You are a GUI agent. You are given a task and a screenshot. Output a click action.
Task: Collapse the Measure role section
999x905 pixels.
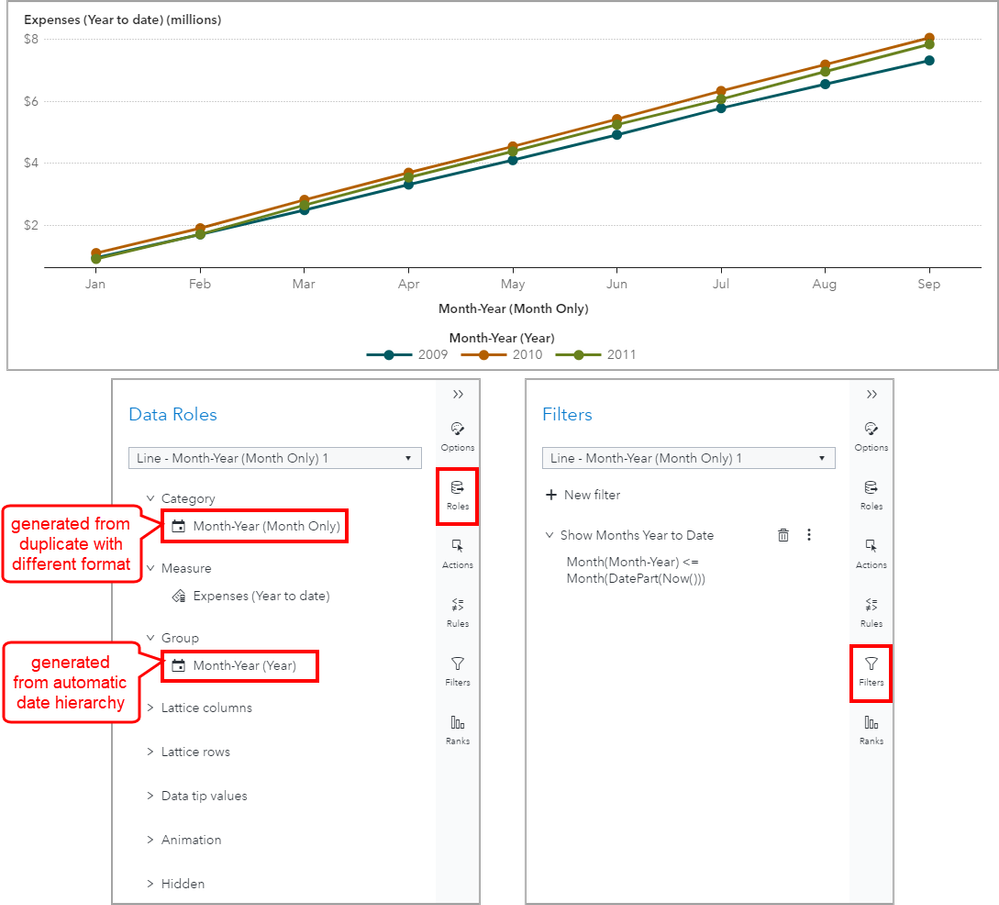point(150,568)
